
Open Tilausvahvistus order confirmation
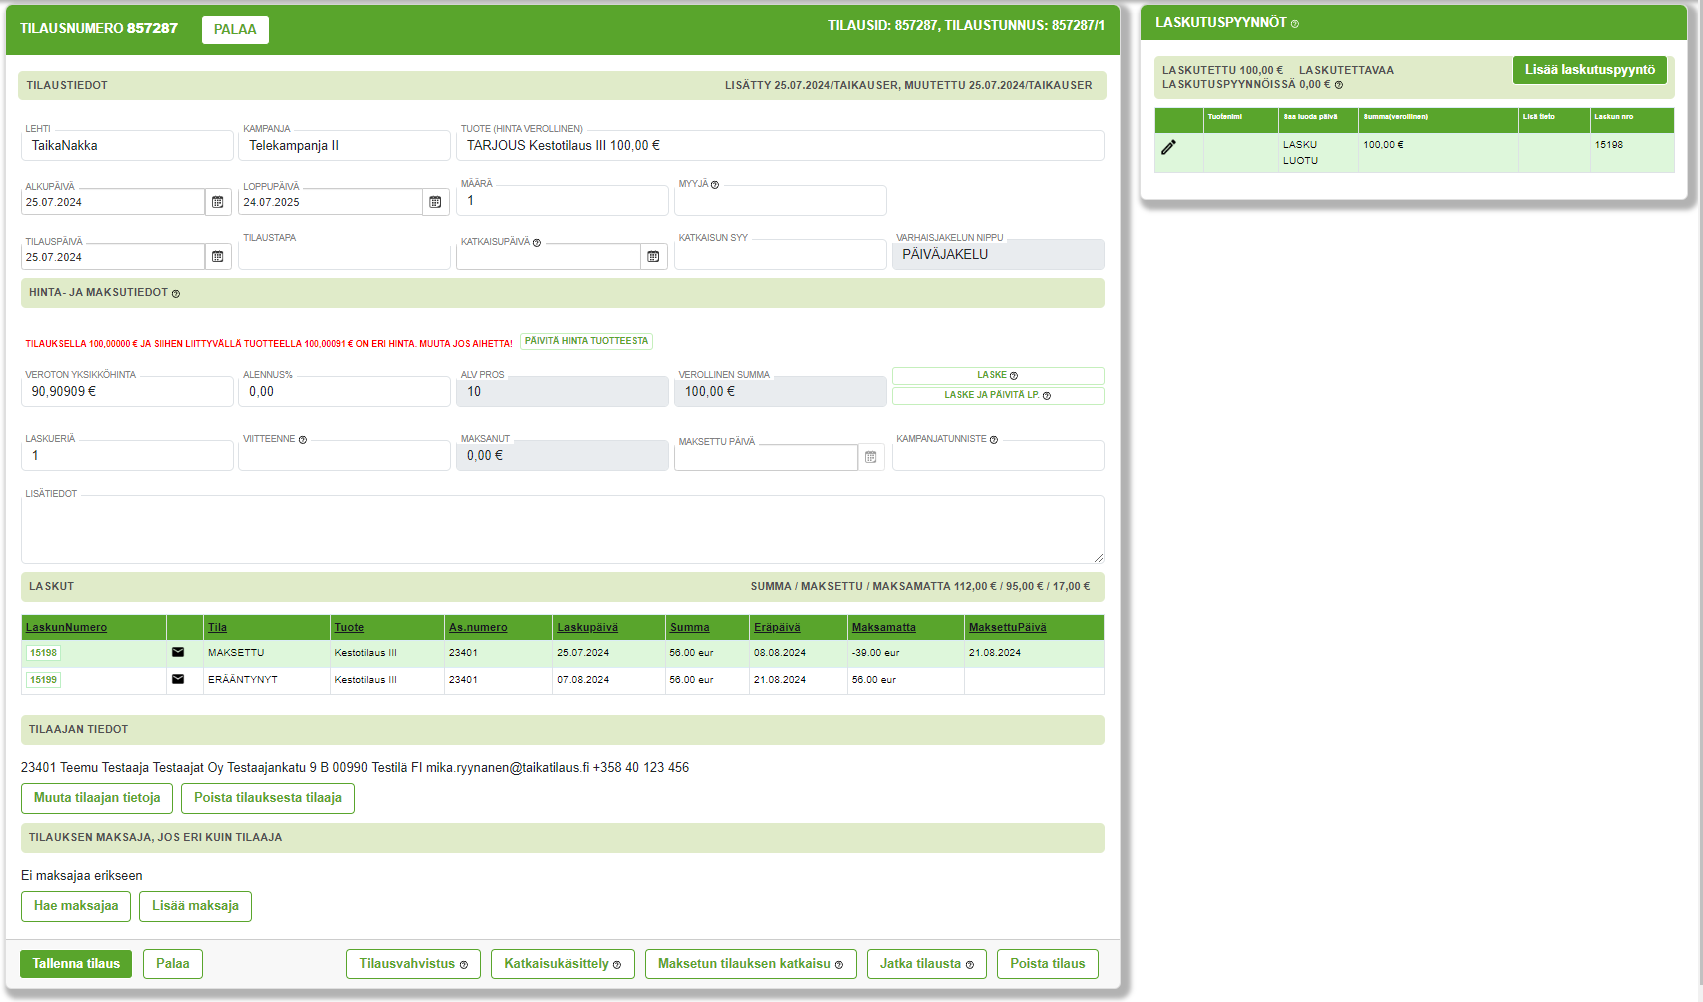pyautogui.click(x=413, y=964)
